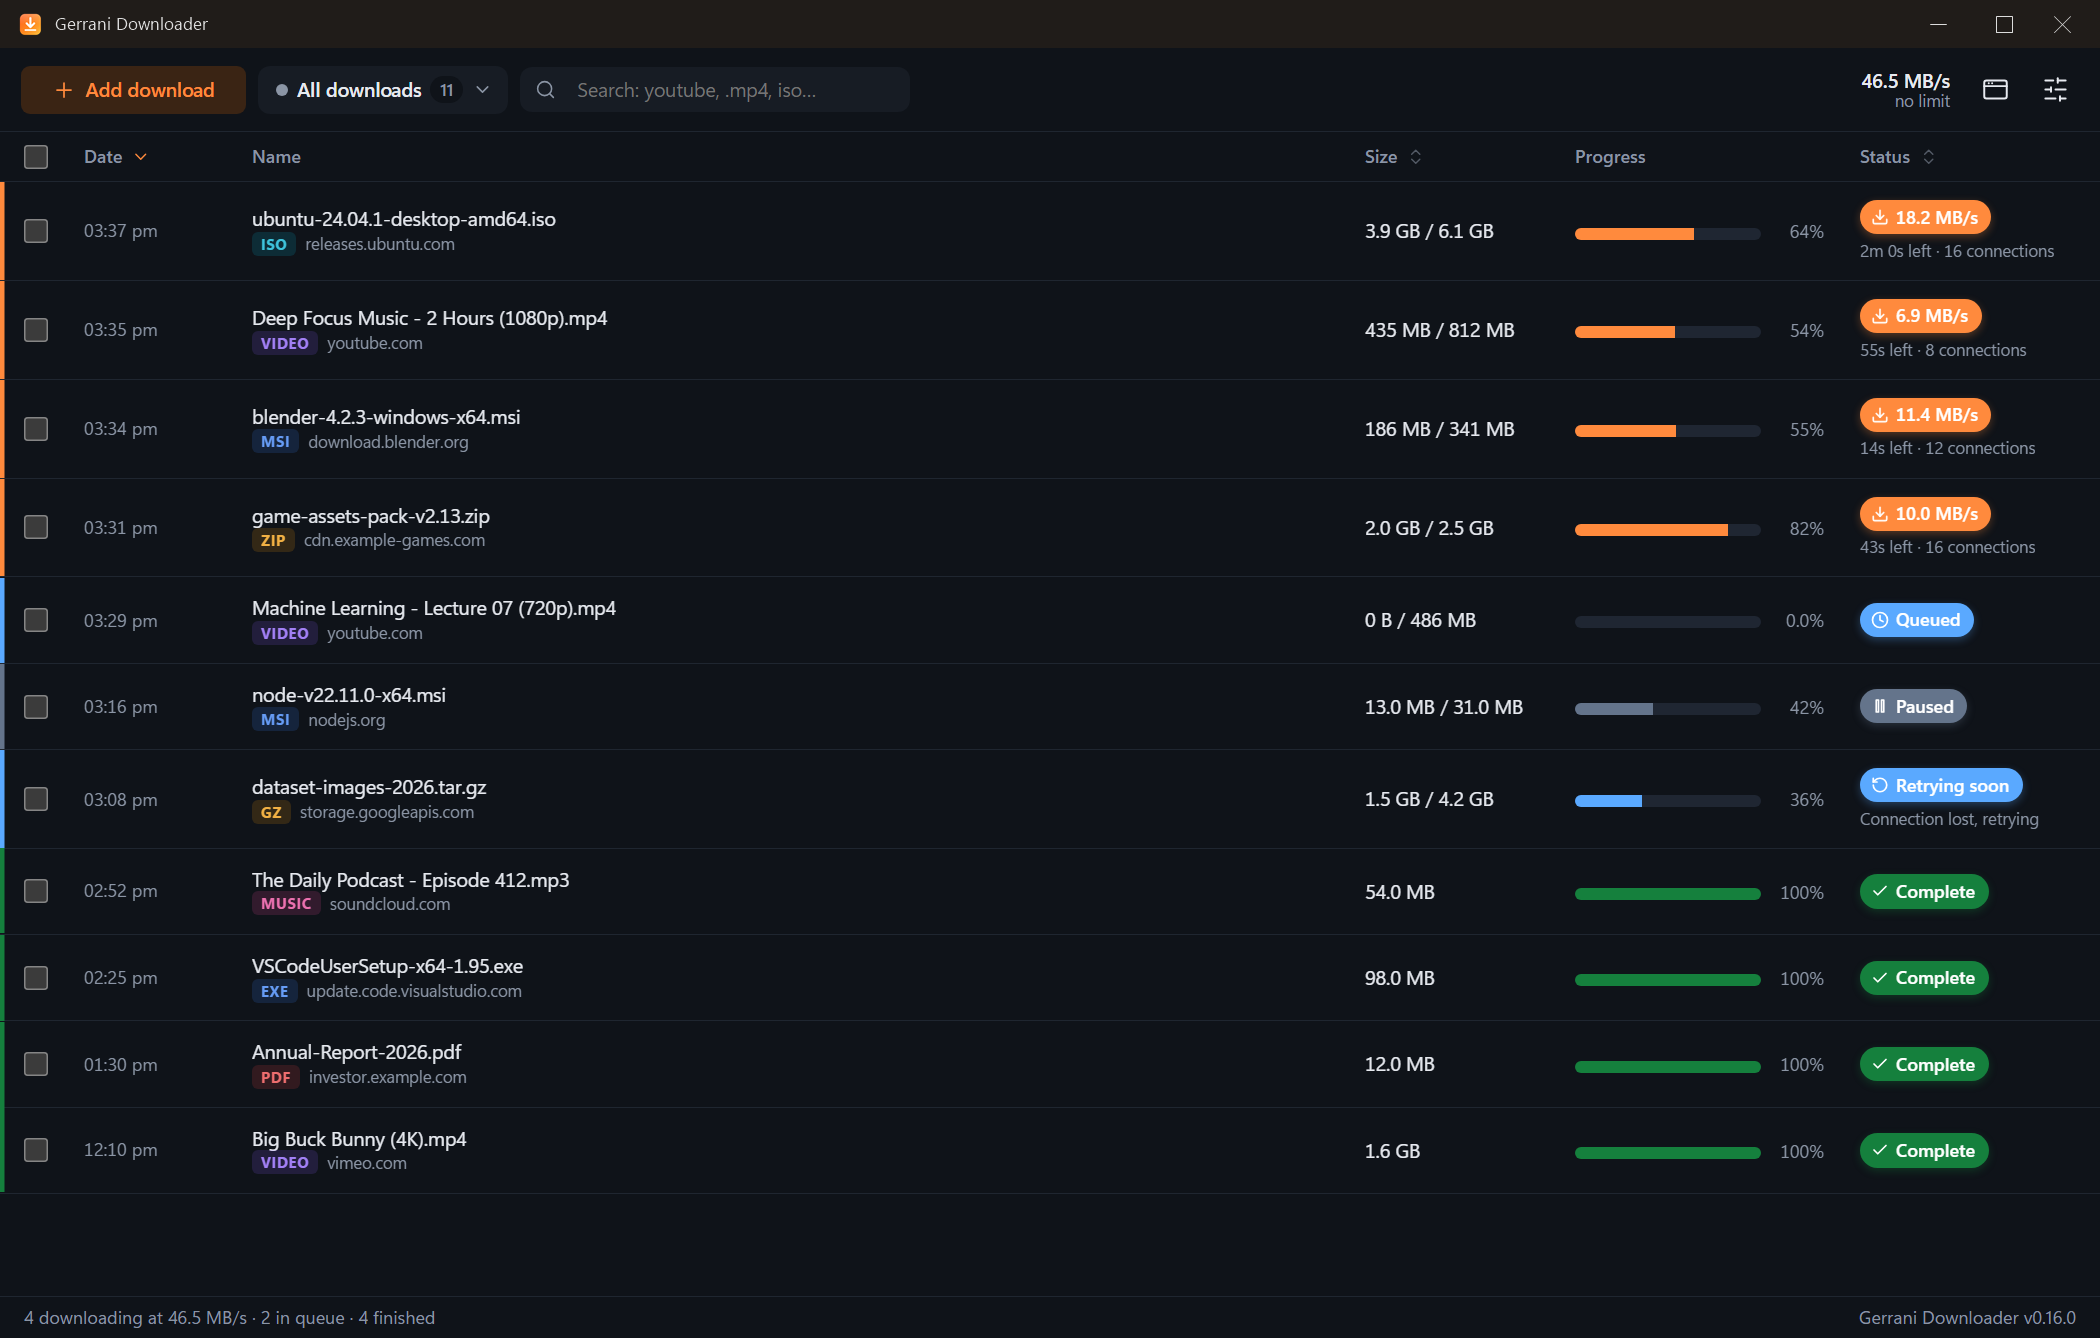Click the Progress column header

(1610, 157)
